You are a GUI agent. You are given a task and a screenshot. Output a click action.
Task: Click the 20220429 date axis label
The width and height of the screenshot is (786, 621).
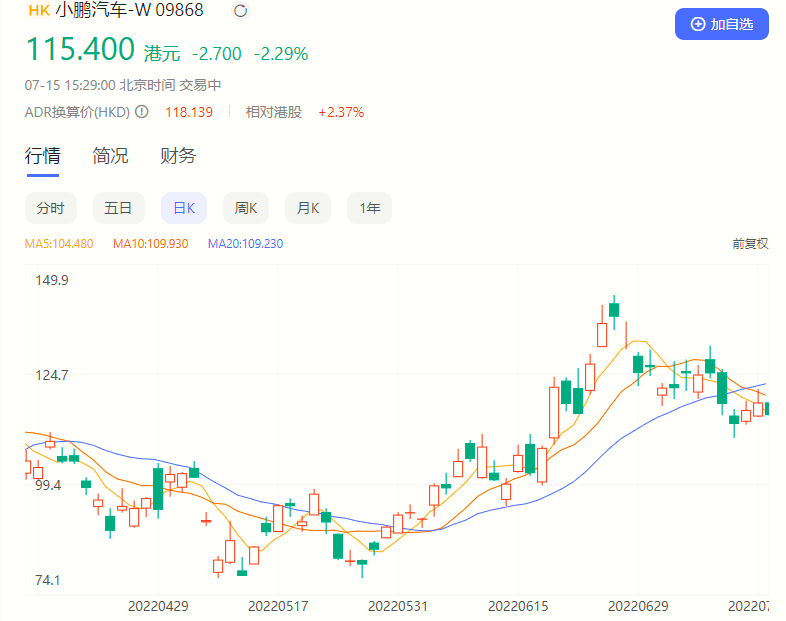pyautogui.click(x=158, y=606)
